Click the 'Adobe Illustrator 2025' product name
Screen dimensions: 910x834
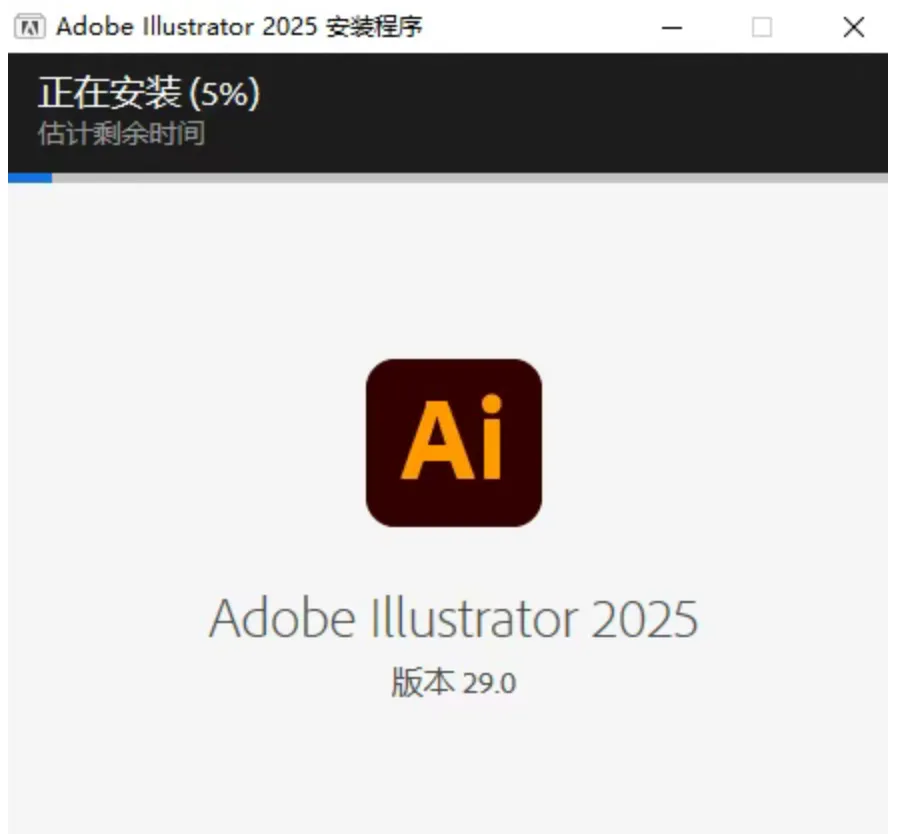[x=453, y=619]
